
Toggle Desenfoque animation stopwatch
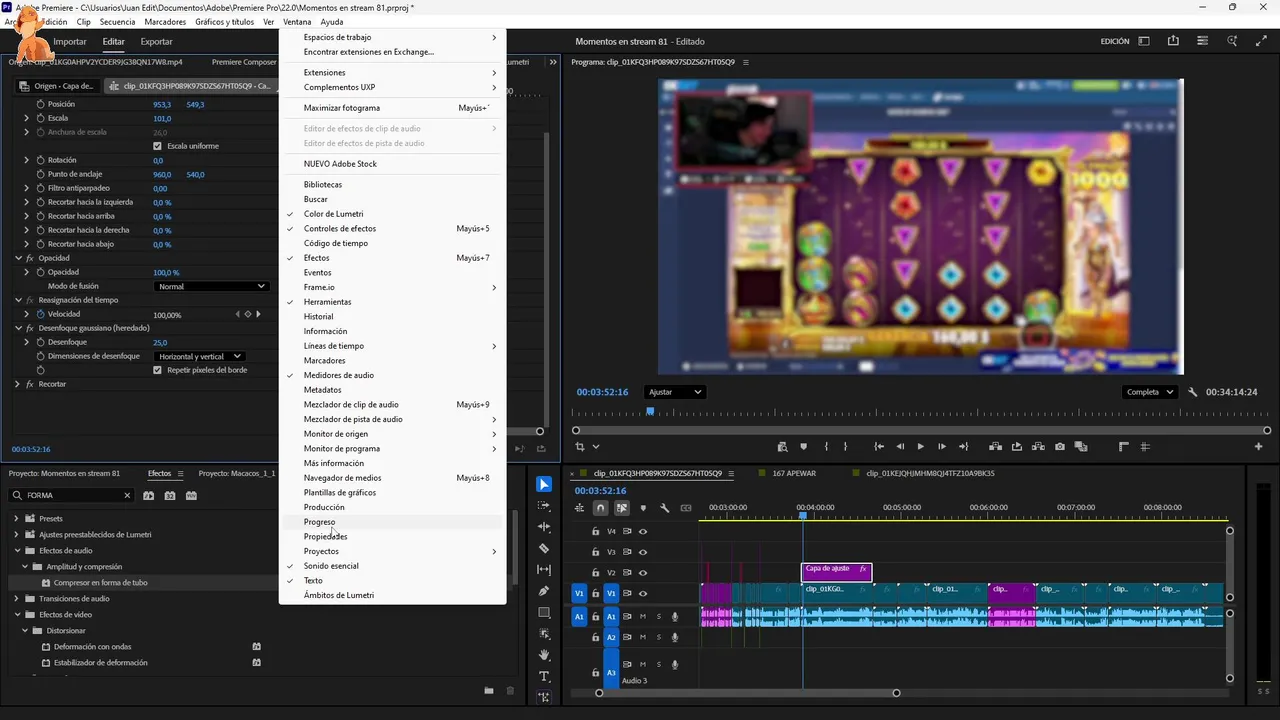click(40, 342)
